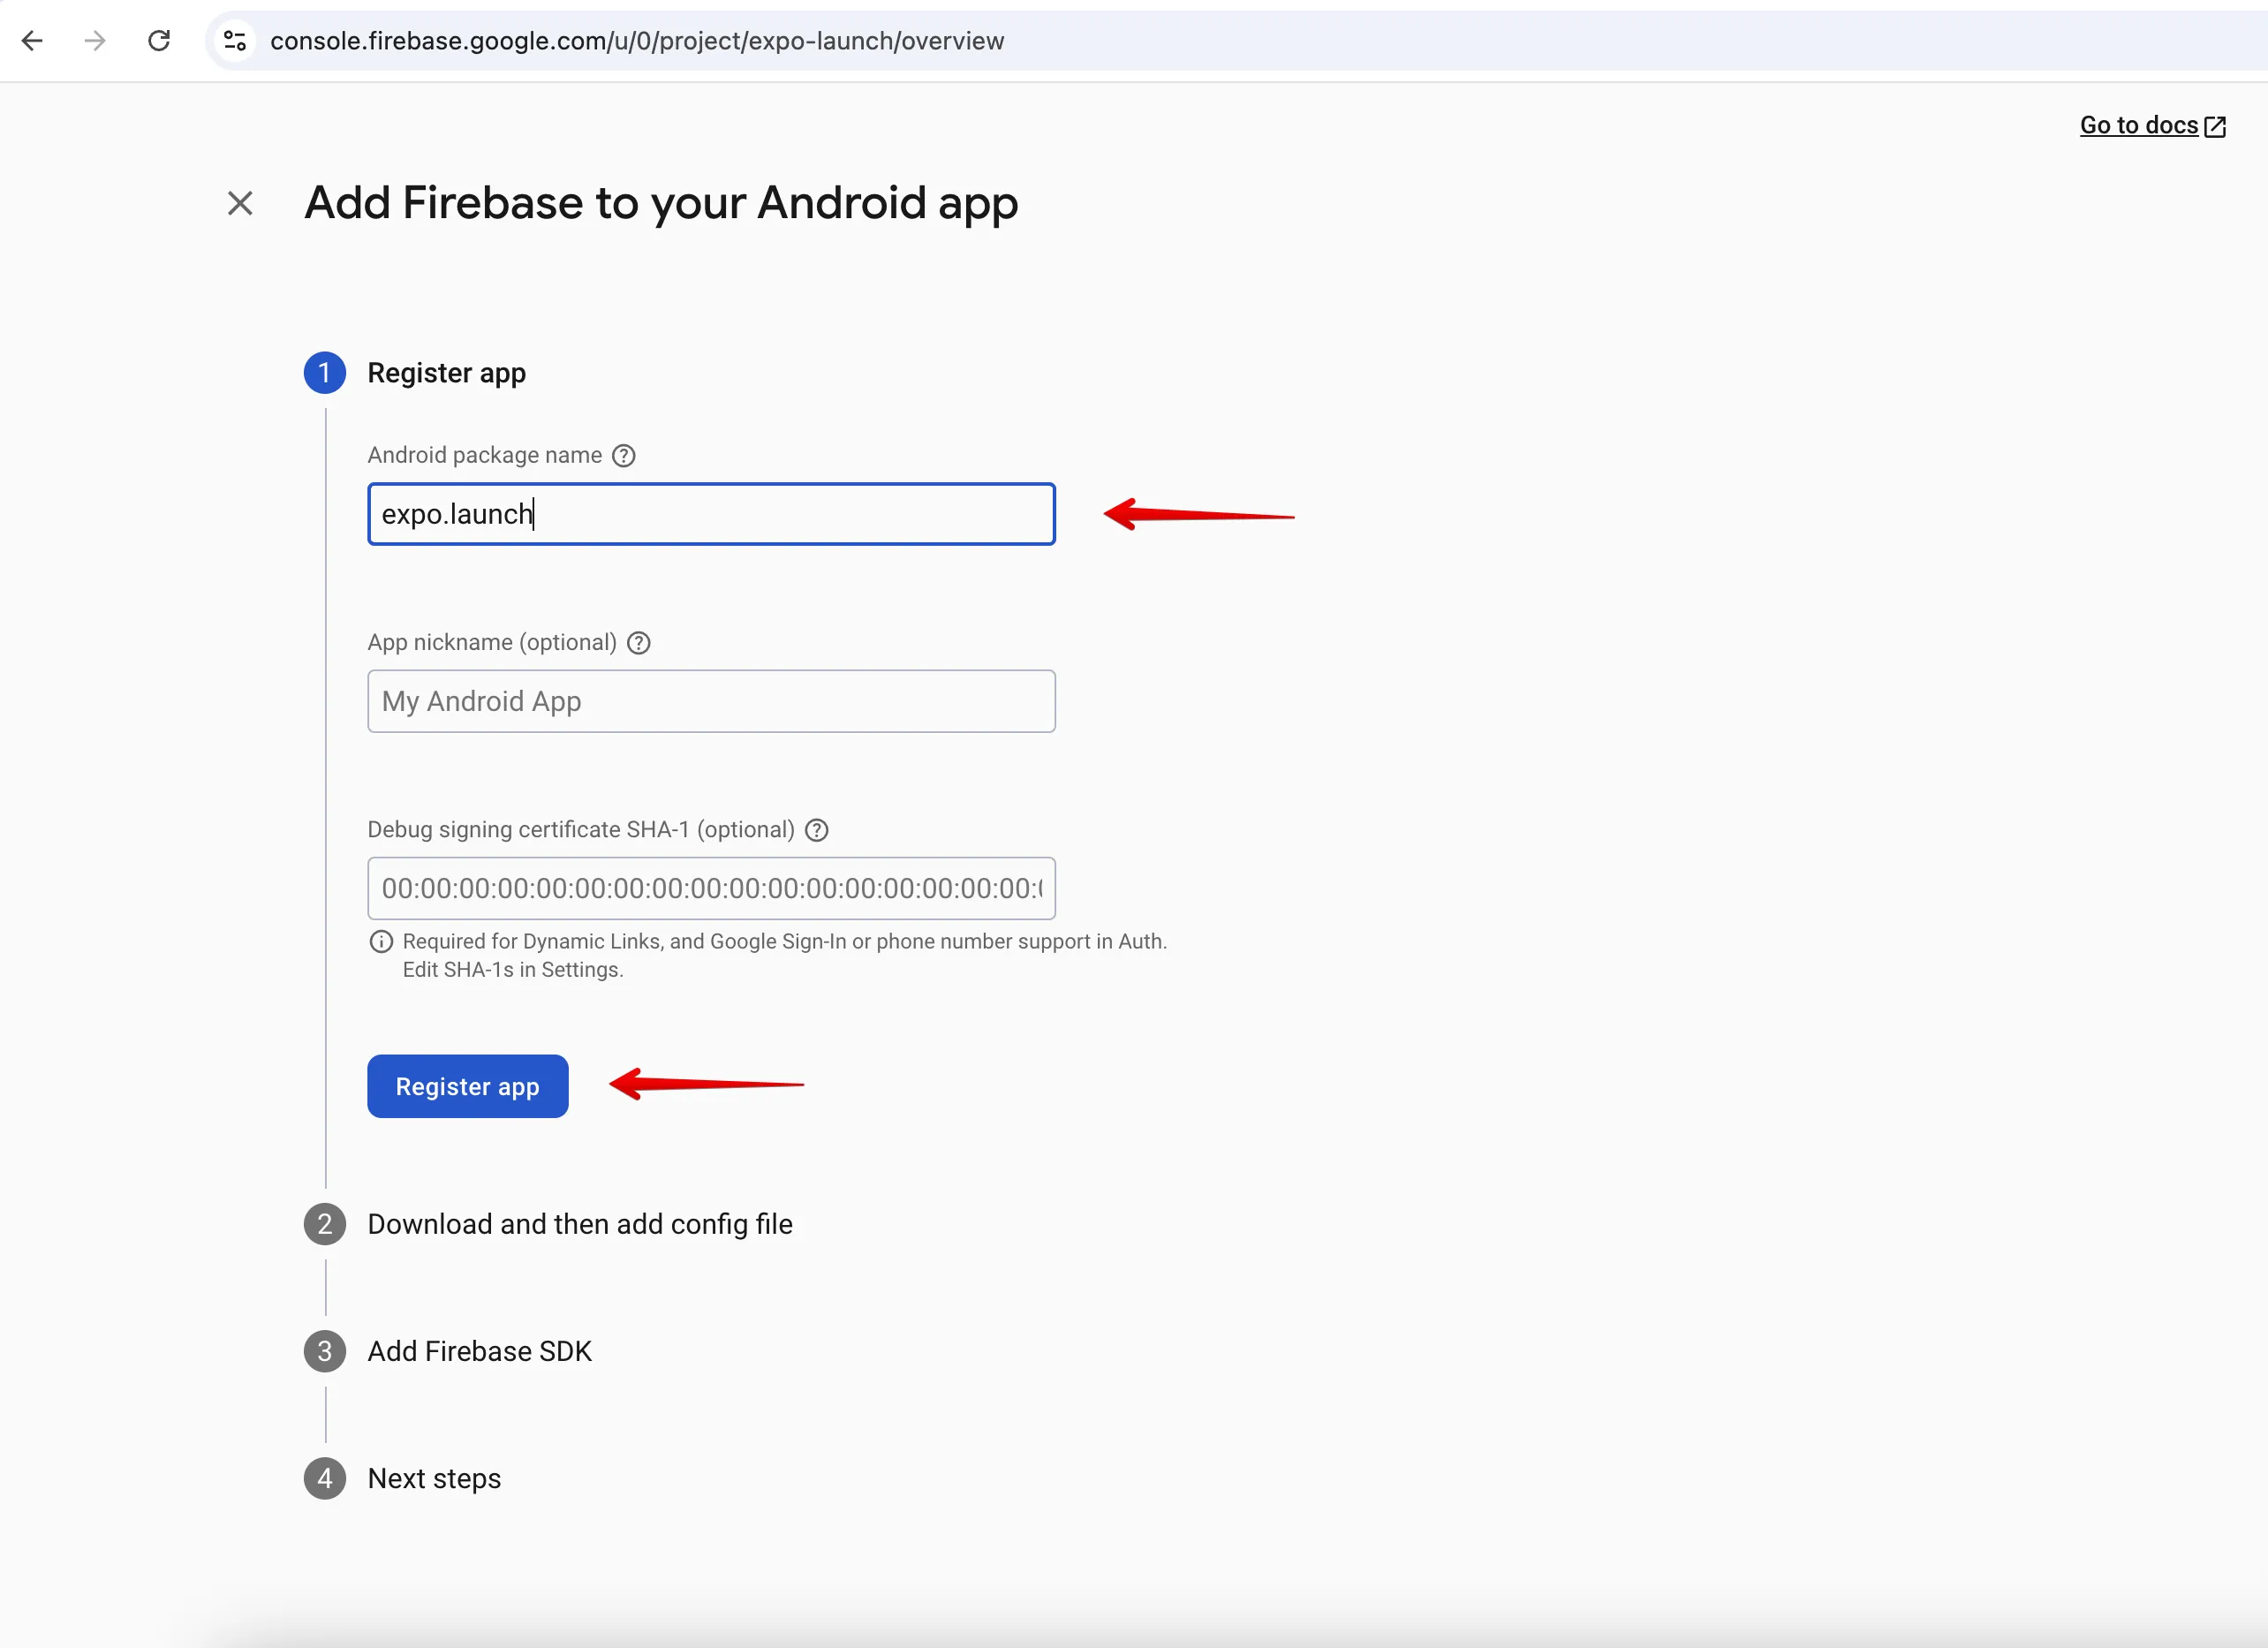This screenshot has width=2268, height=1648.
Task: Click the Debug signing certificate SHA-1 label
Action: click(x=581, y=829)
